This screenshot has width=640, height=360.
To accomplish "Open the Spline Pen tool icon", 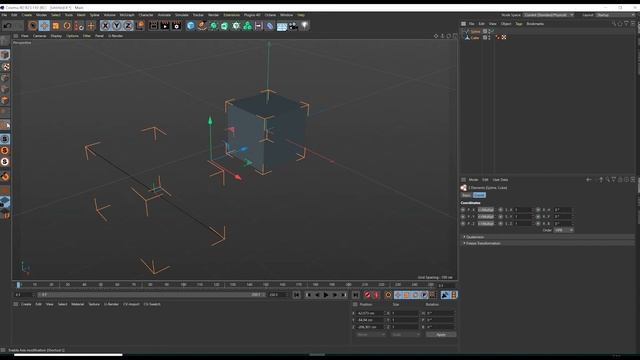I will pos(202,26).
